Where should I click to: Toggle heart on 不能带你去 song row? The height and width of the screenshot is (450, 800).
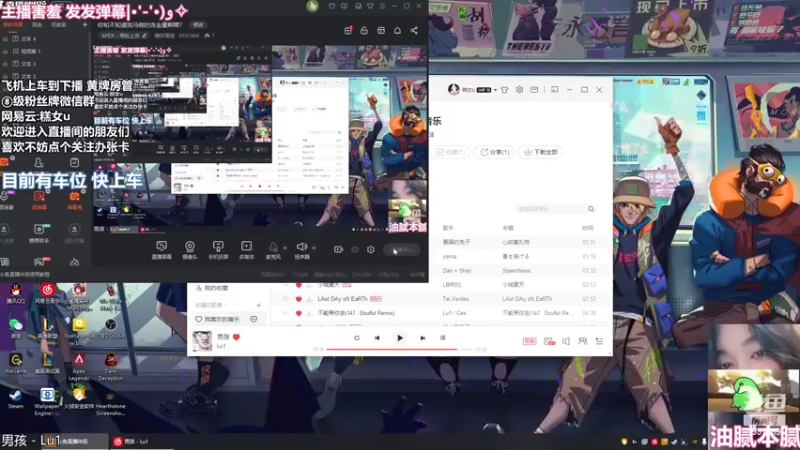[298, 313]
